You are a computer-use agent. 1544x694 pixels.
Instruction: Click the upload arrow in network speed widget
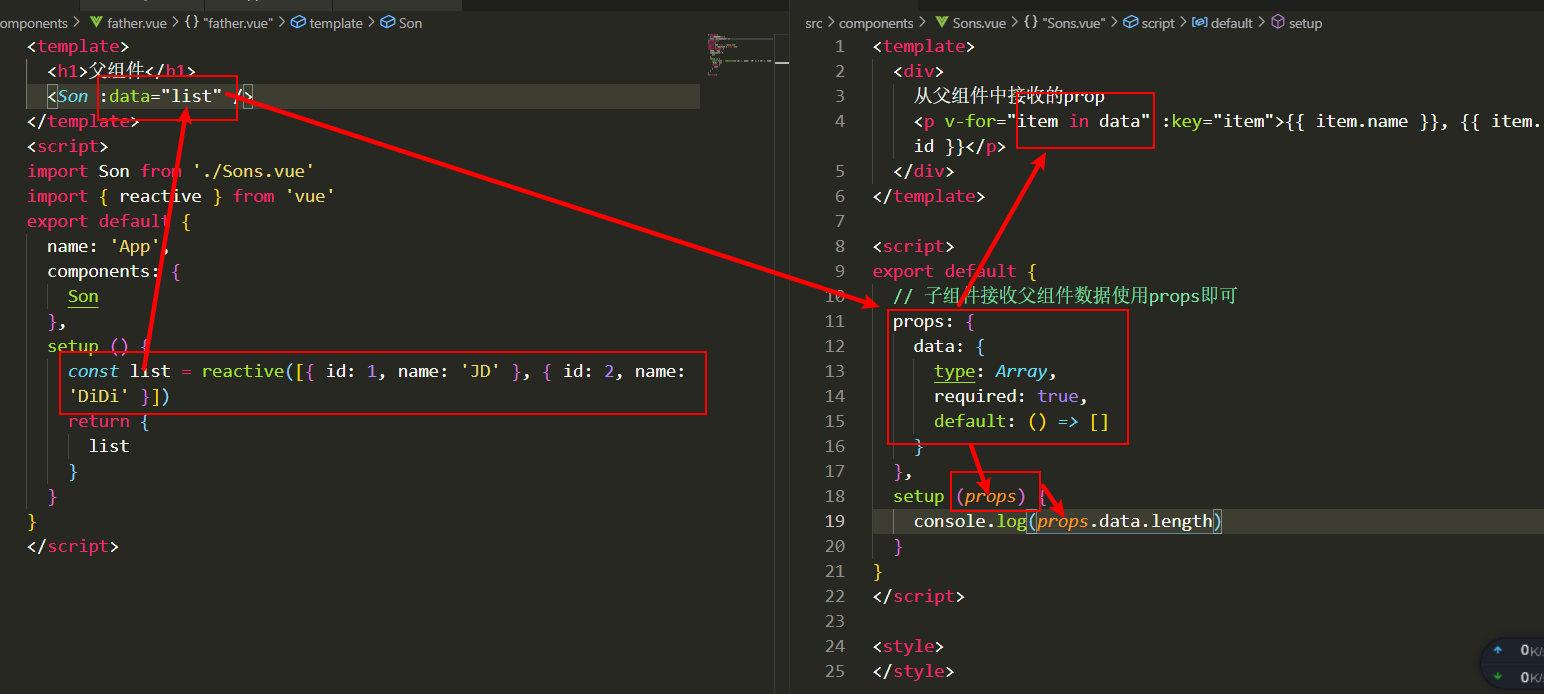click(1498, 650)
